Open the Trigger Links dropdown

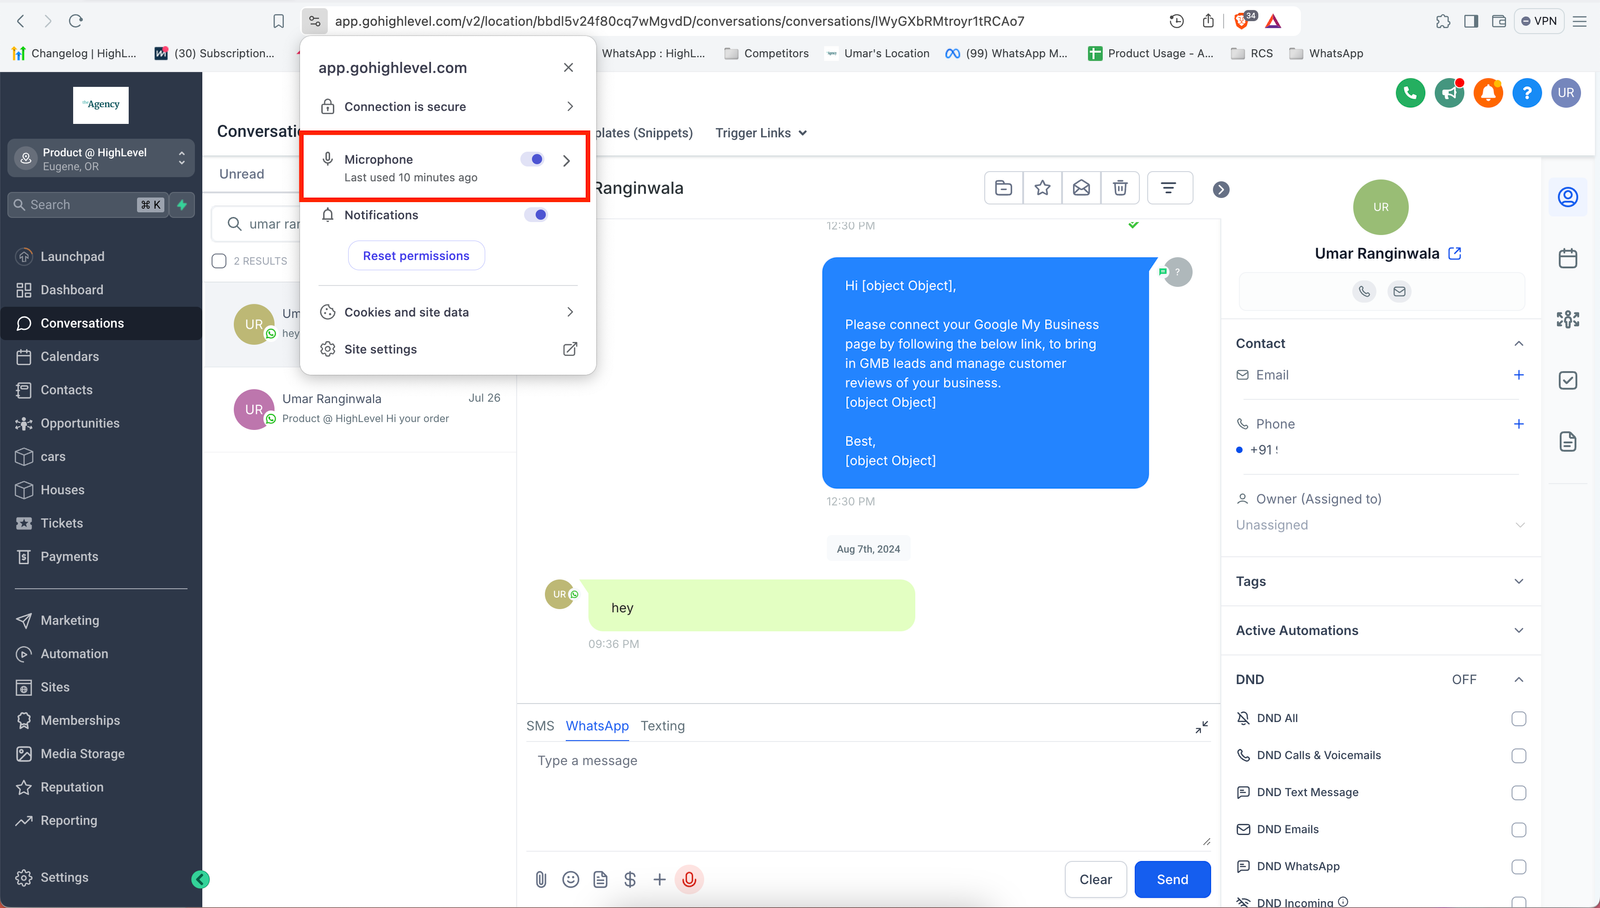click(x=761, y=133)
